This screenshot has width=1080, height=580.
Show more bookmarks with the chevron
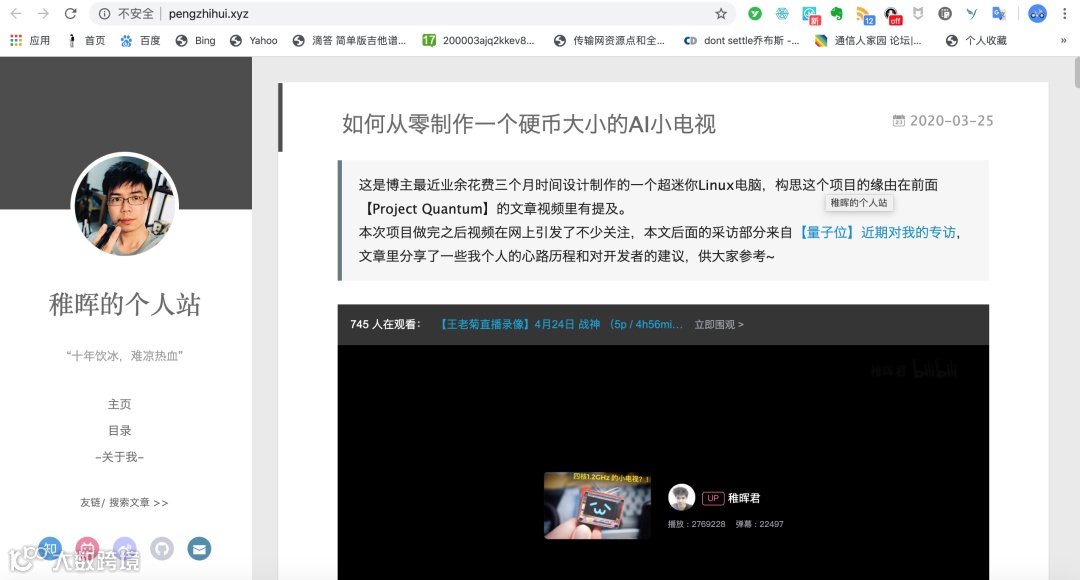point(1063,41)
